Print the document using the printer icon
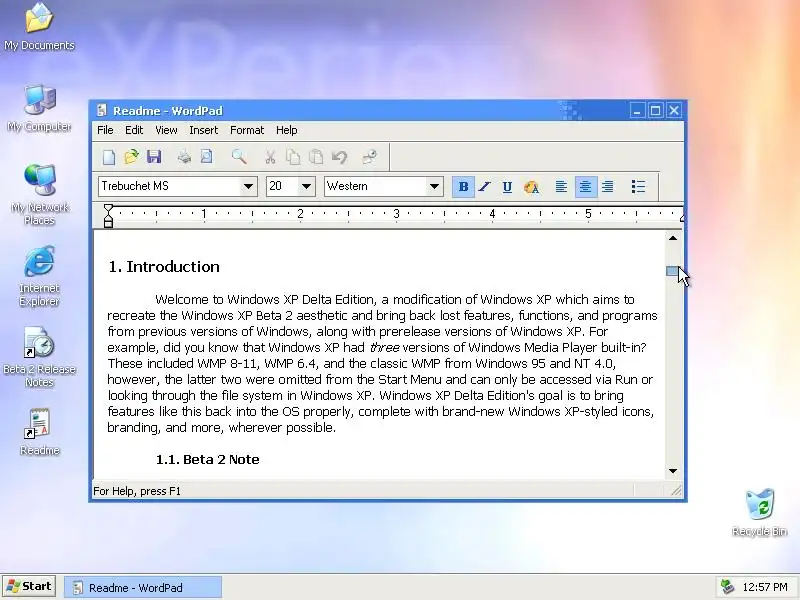800x600 pixels. [x=184, y=157]
